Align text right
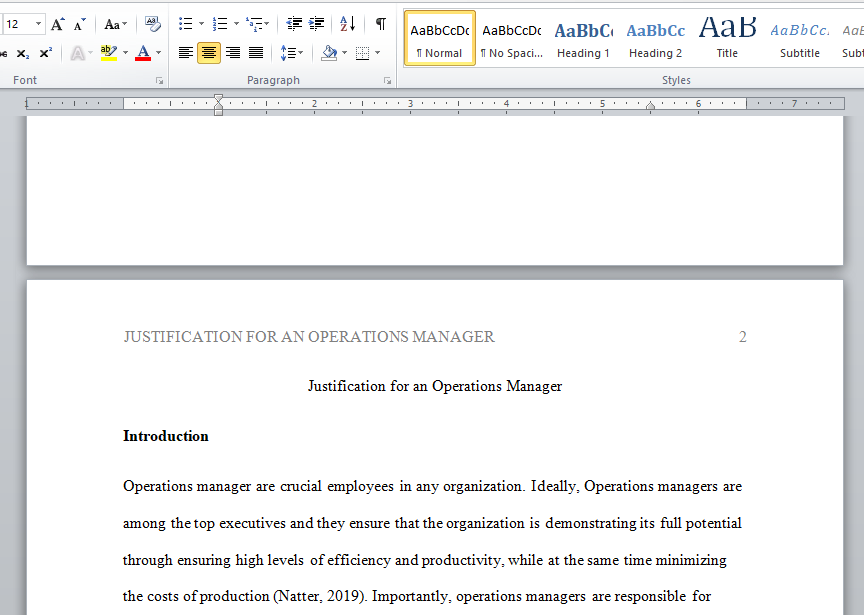 (x=233, y=53)
